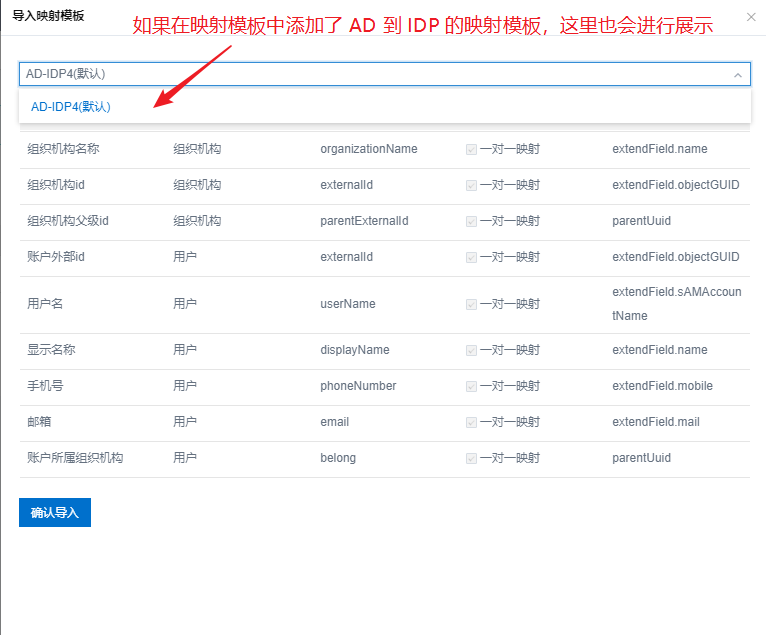Toggle the 一对一映射 checkbox for 组织机构名称
766x635 pixels.
pyautogui.click(x=471, y=149)
